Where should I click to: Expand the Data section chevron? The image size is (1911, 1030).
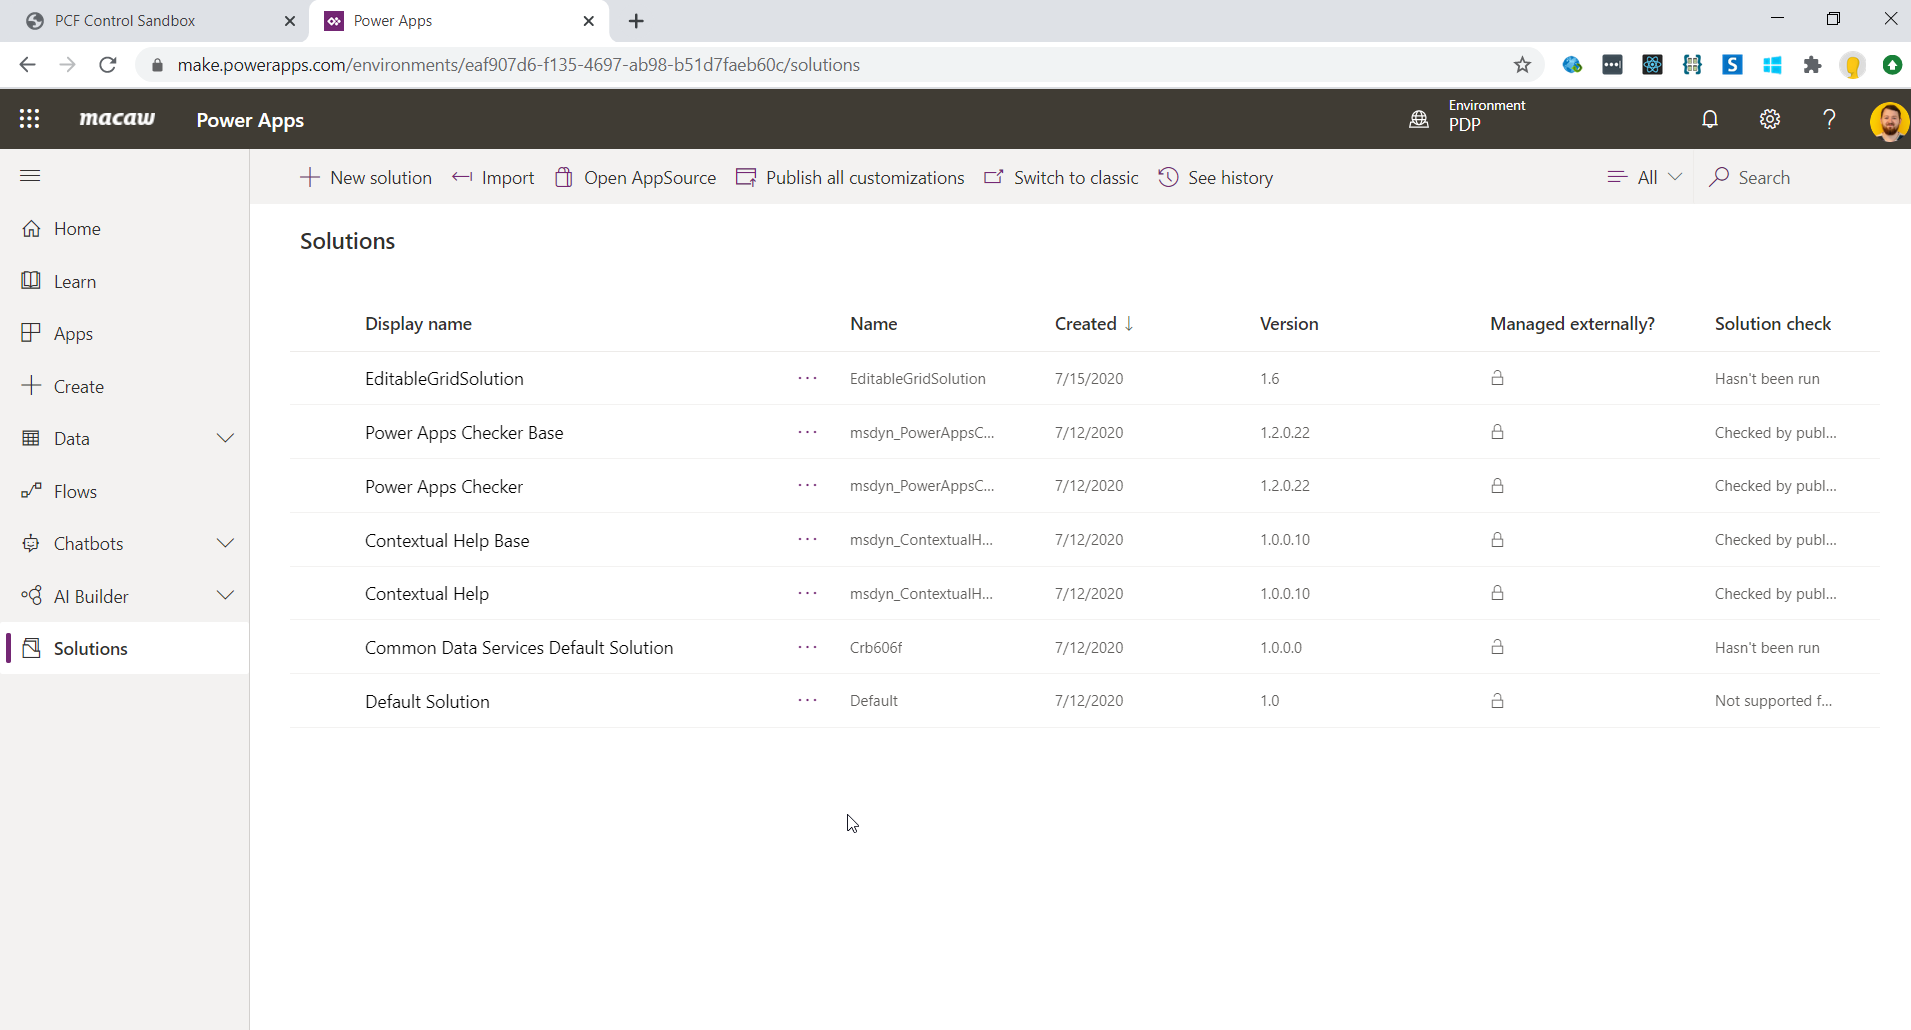[226, 438]
